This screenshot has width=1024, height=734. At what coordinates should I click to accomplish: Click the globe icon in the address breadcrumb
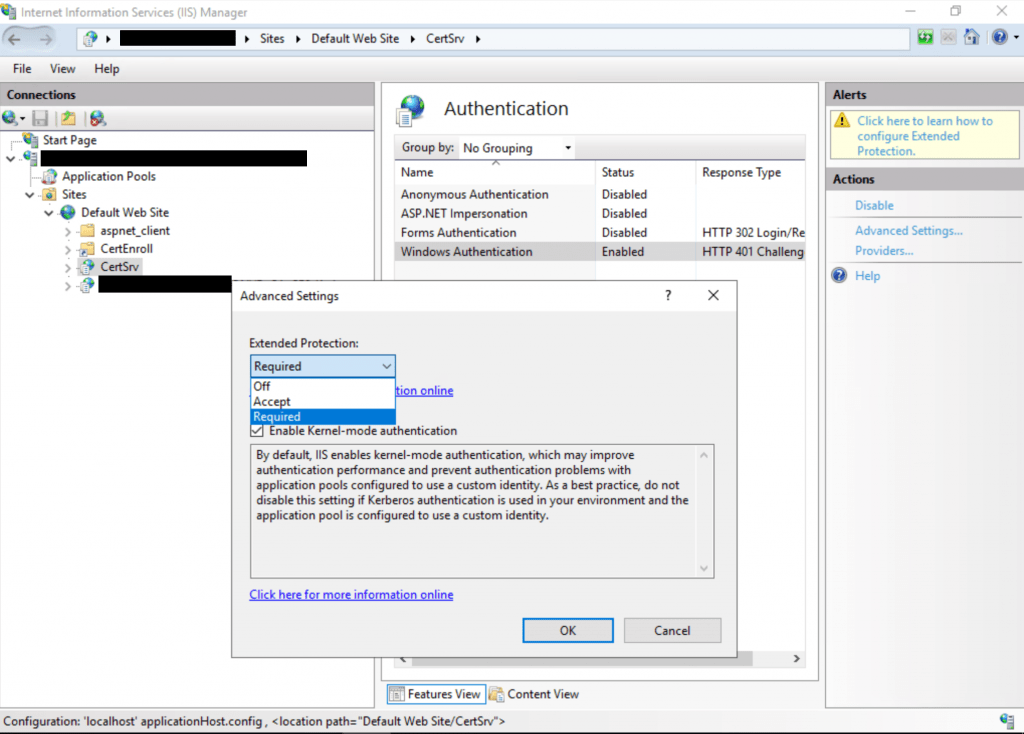[x=90, y=39]
